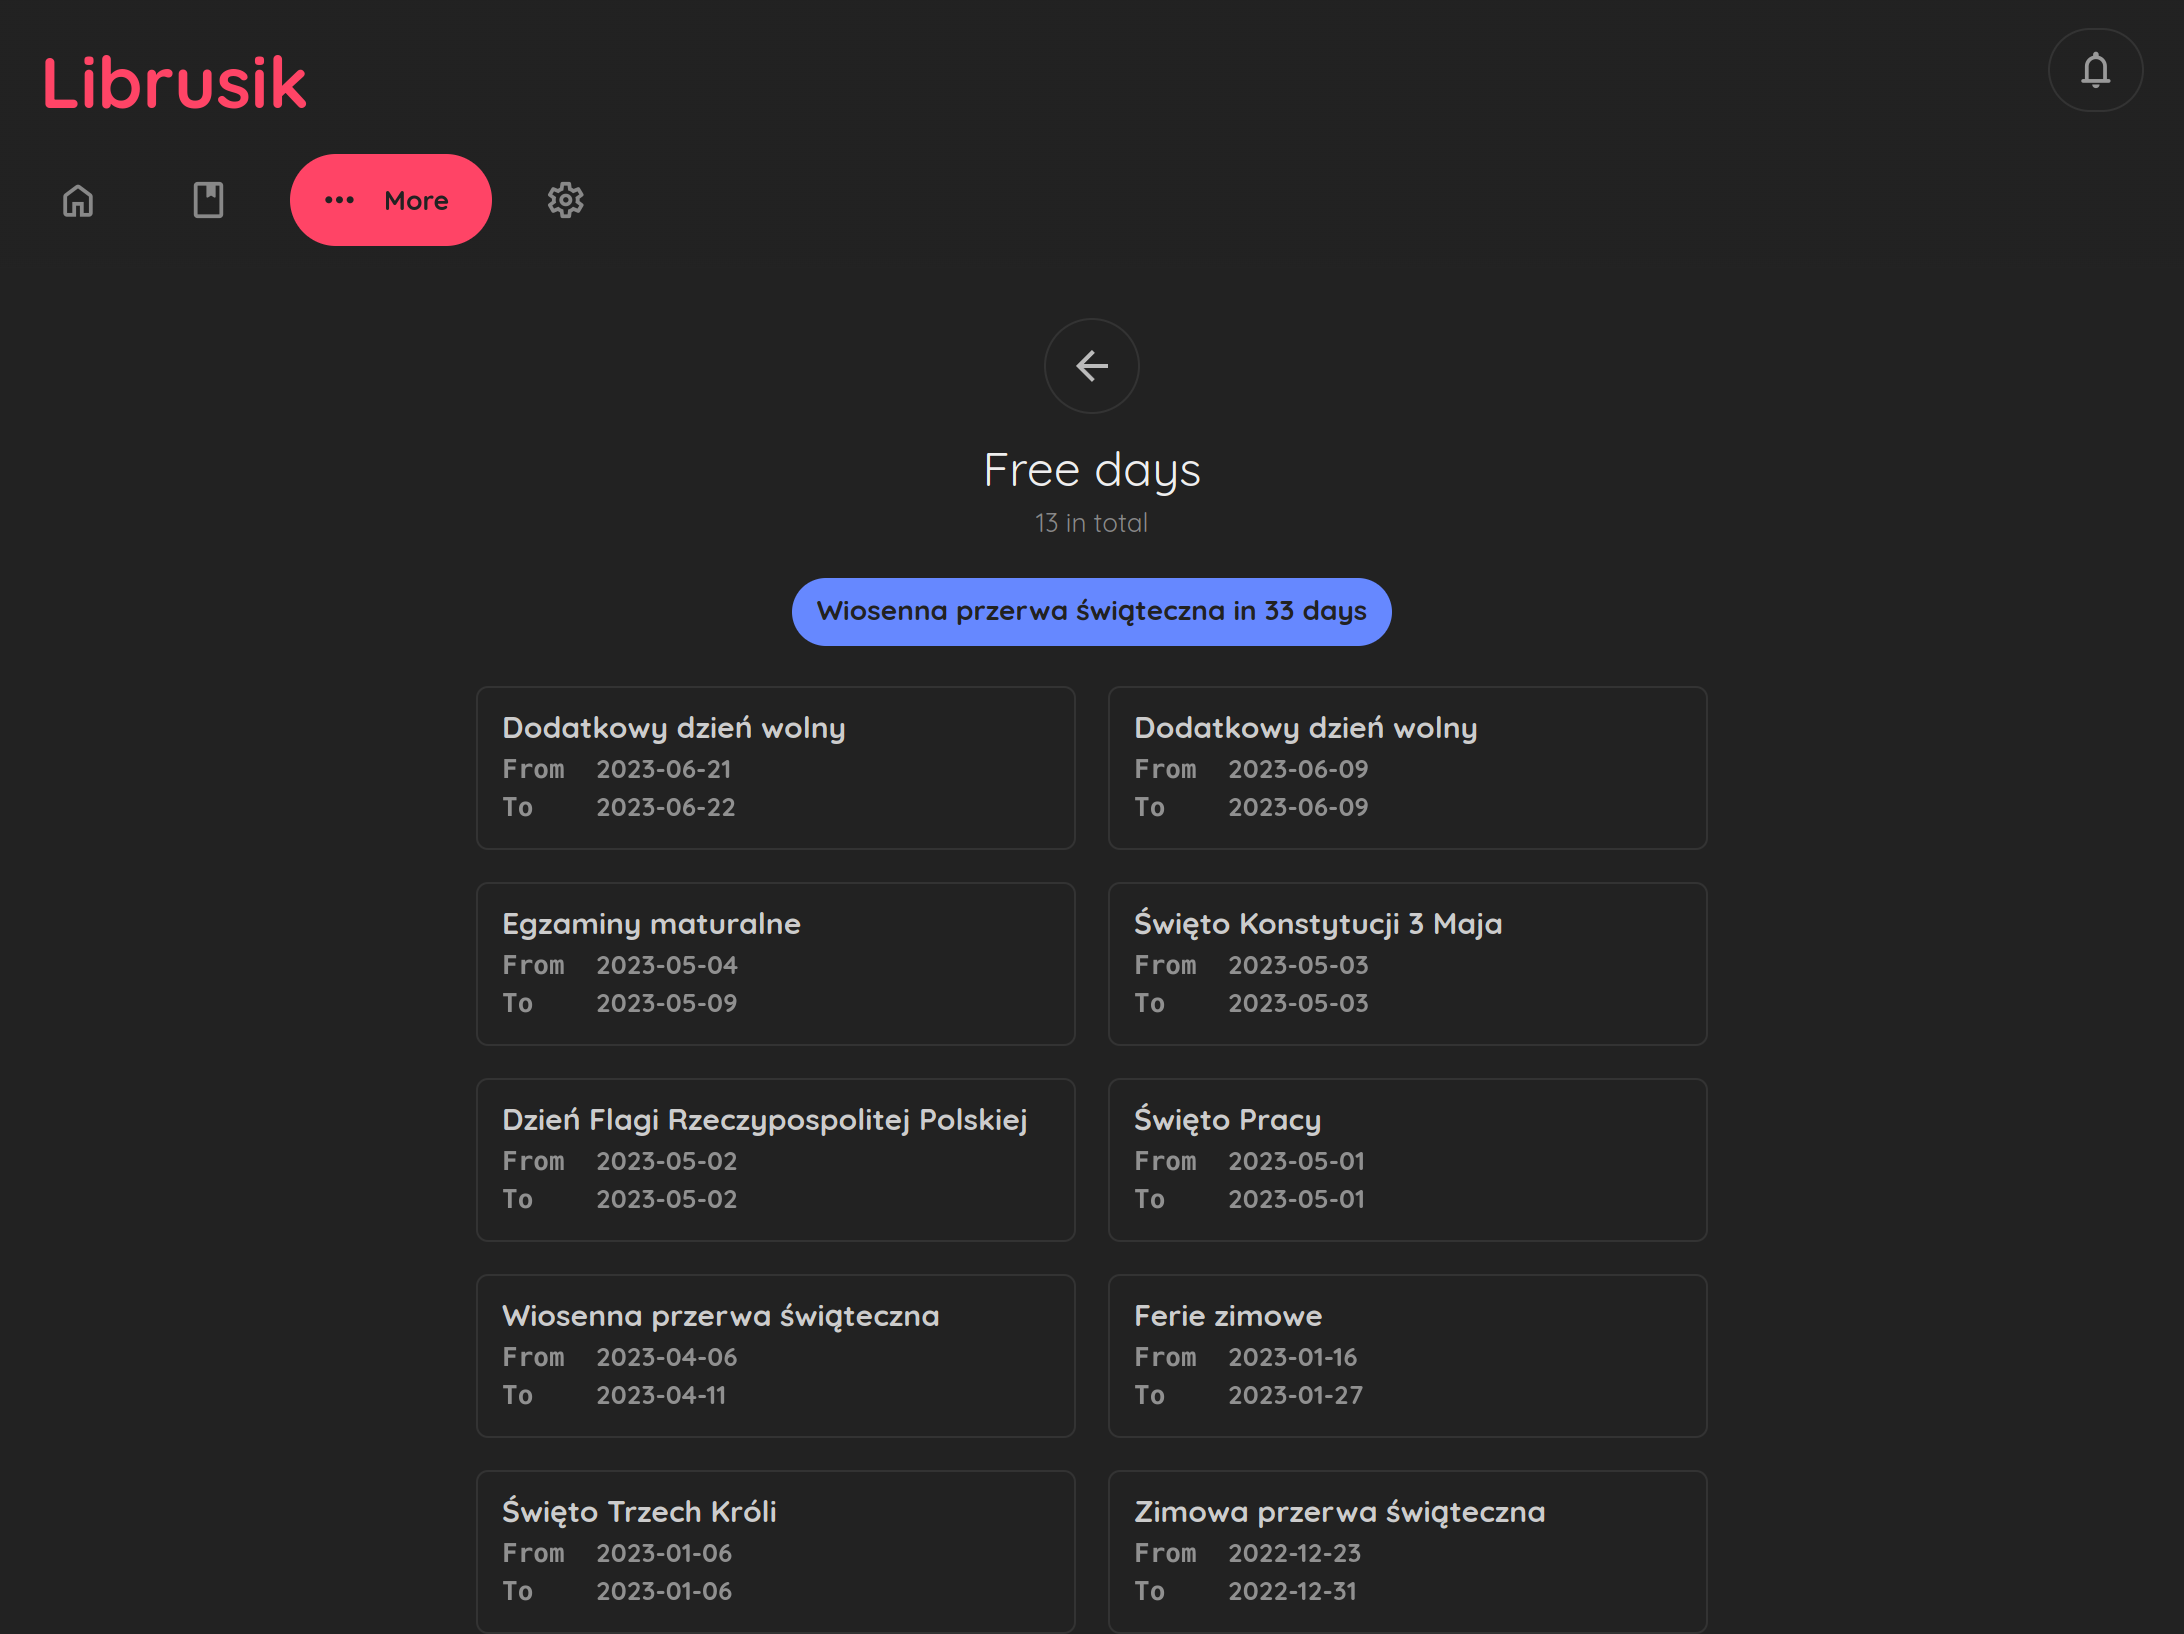The image size is (2184, 1634).
Task: Select the Dzień Flagi Rzeczypospolitej Polskiej card
Action: [775, 1159]
